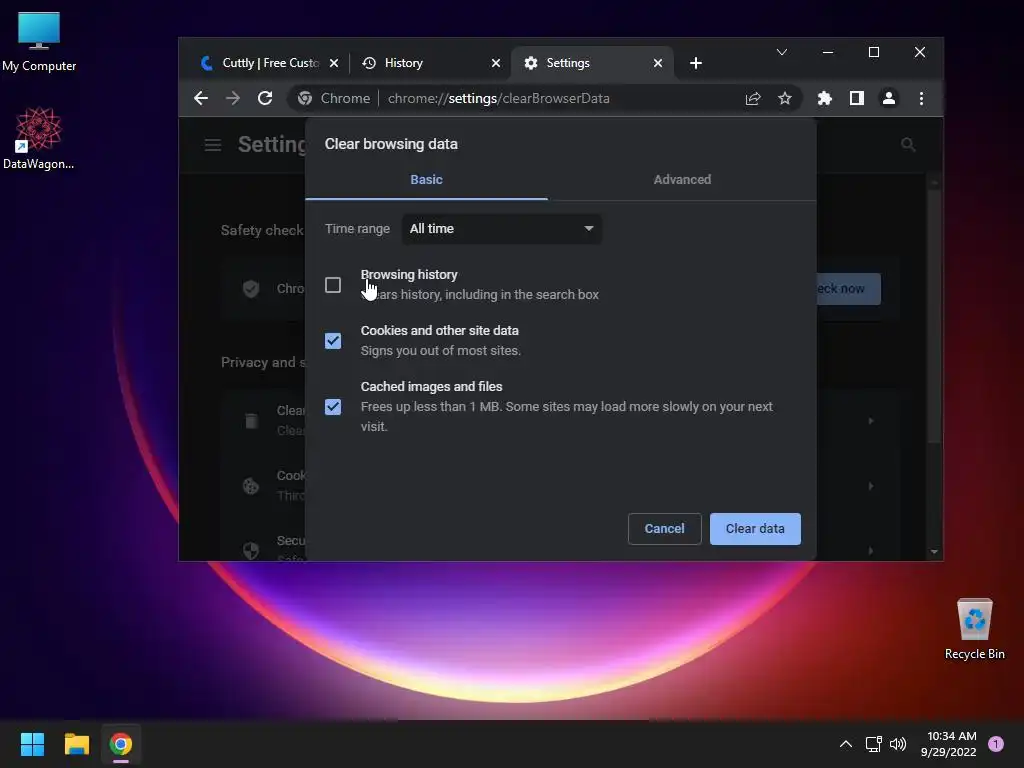Click the Clear data button
This screenshot has width=1024, height=768.
pos(755,529)
